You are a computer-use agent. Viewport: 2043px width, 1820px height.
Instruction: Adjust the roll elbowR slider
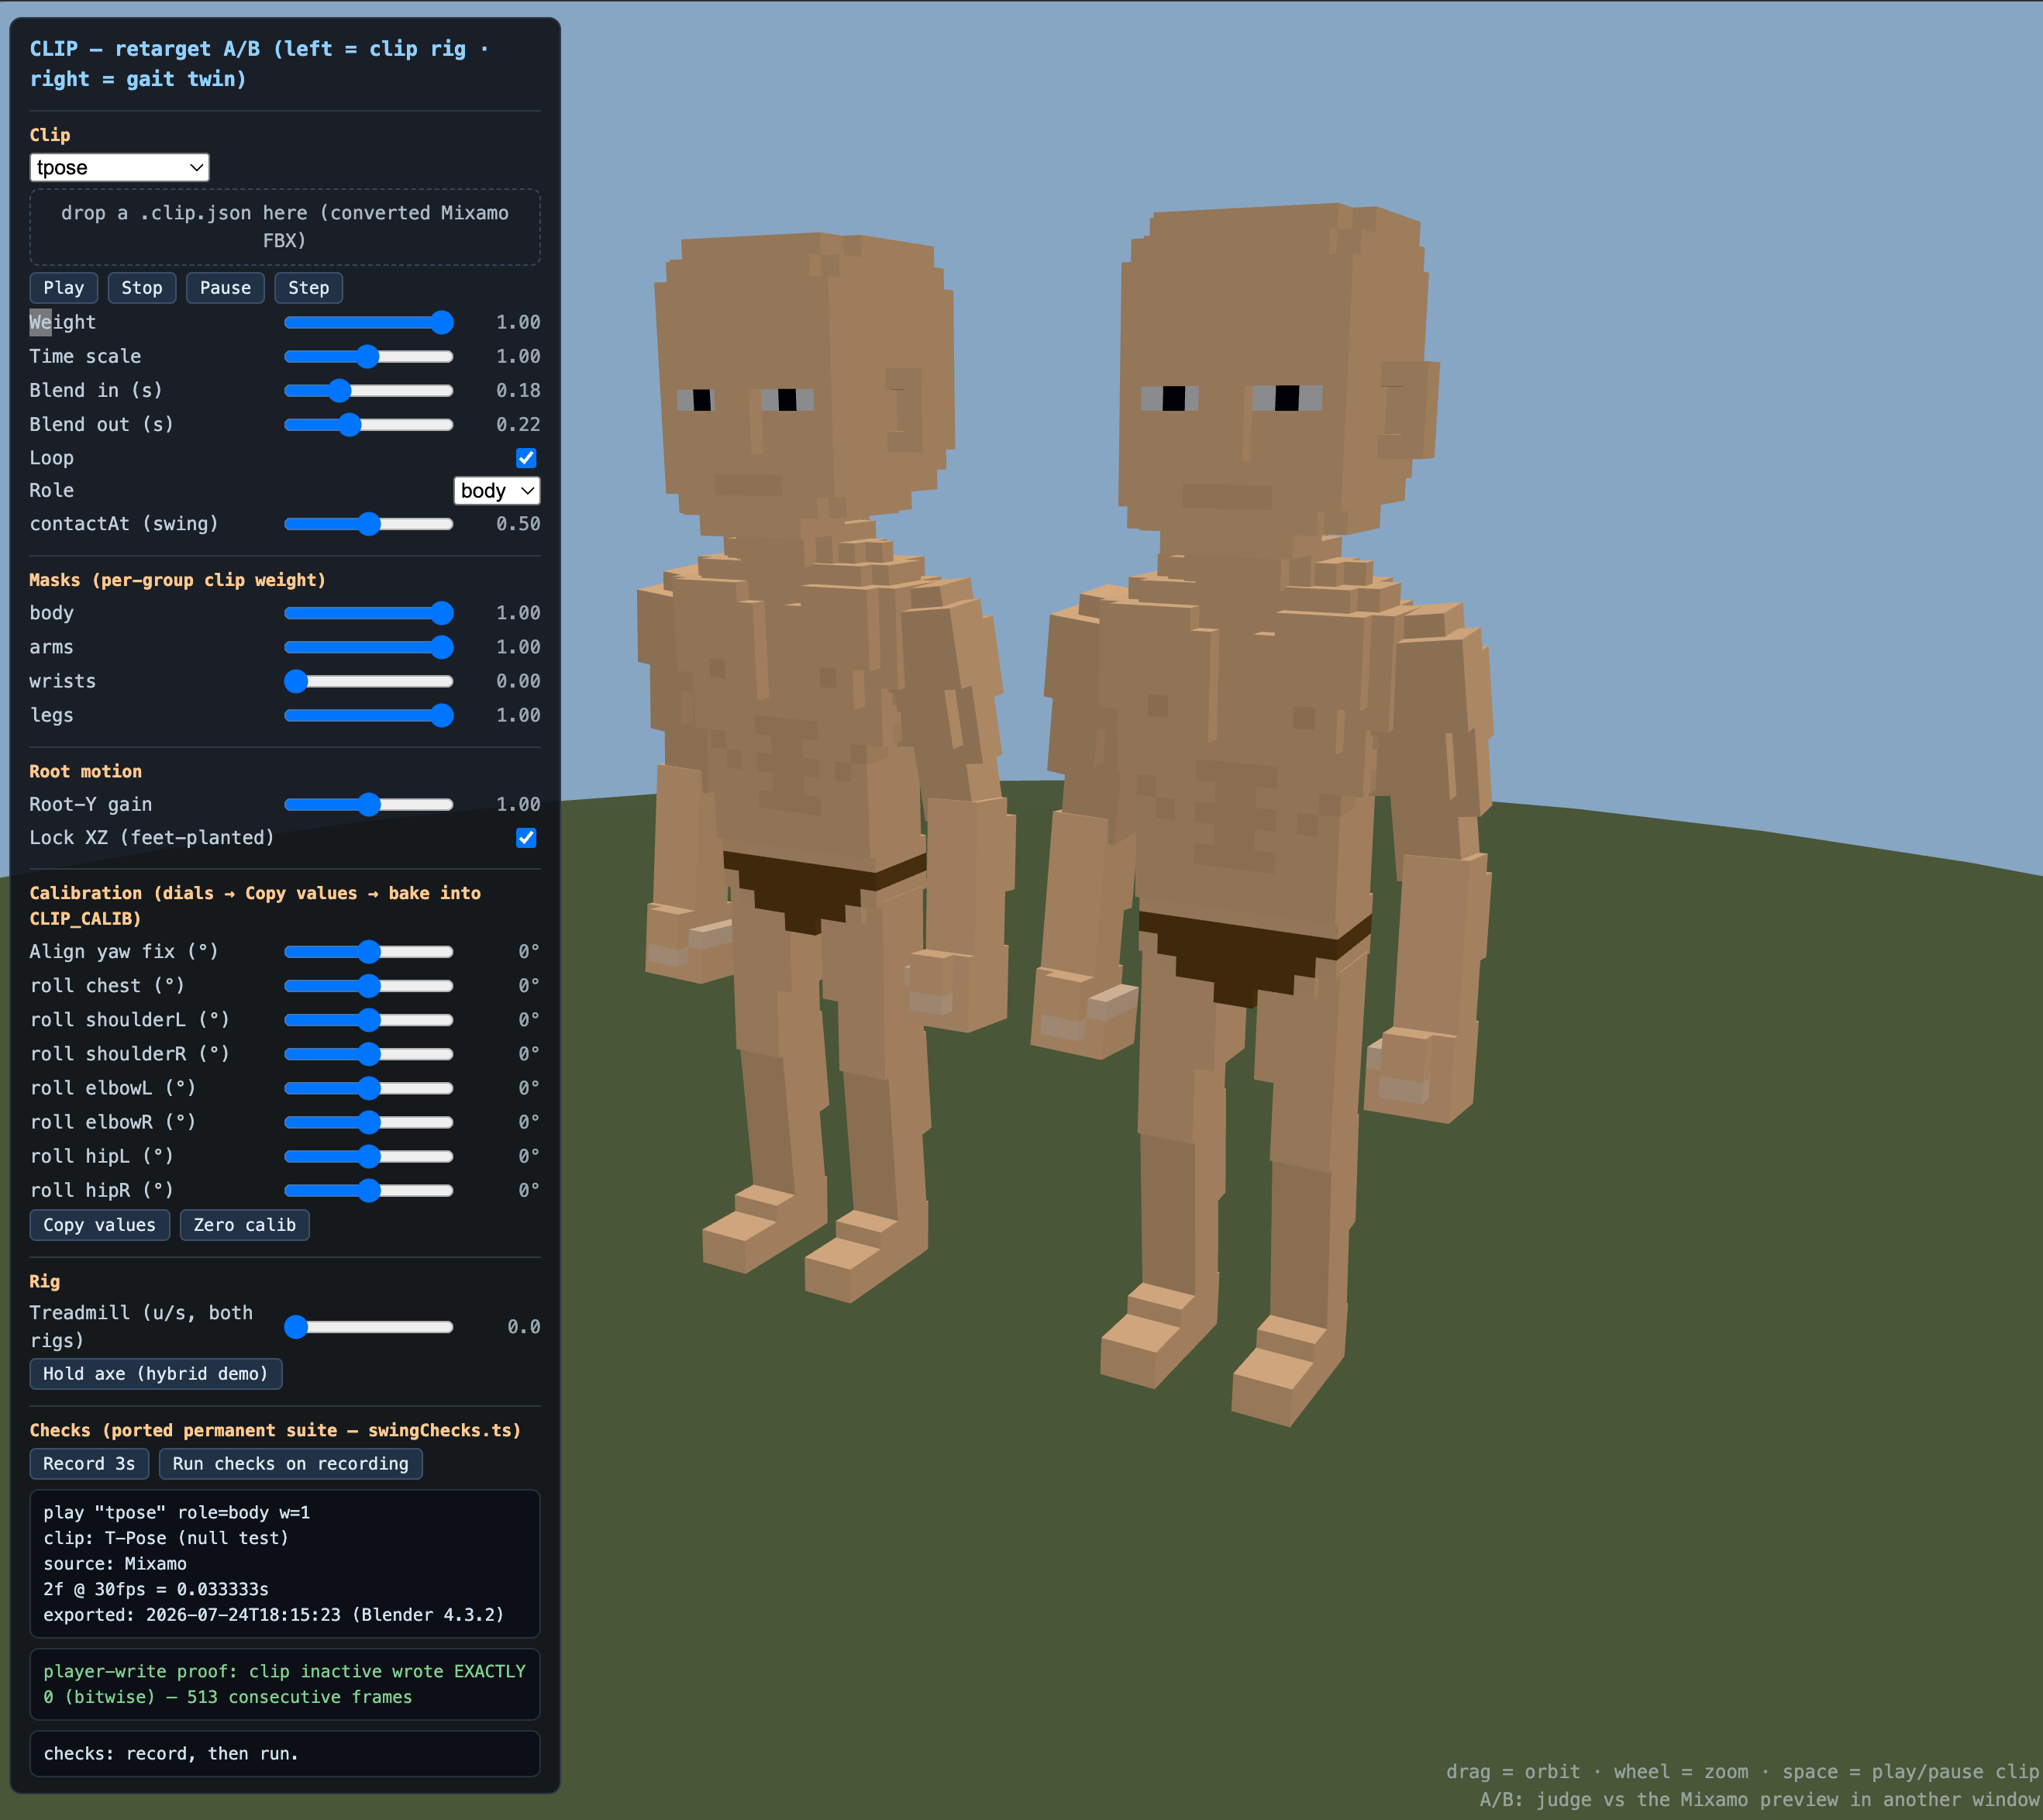click(369, 1122)
